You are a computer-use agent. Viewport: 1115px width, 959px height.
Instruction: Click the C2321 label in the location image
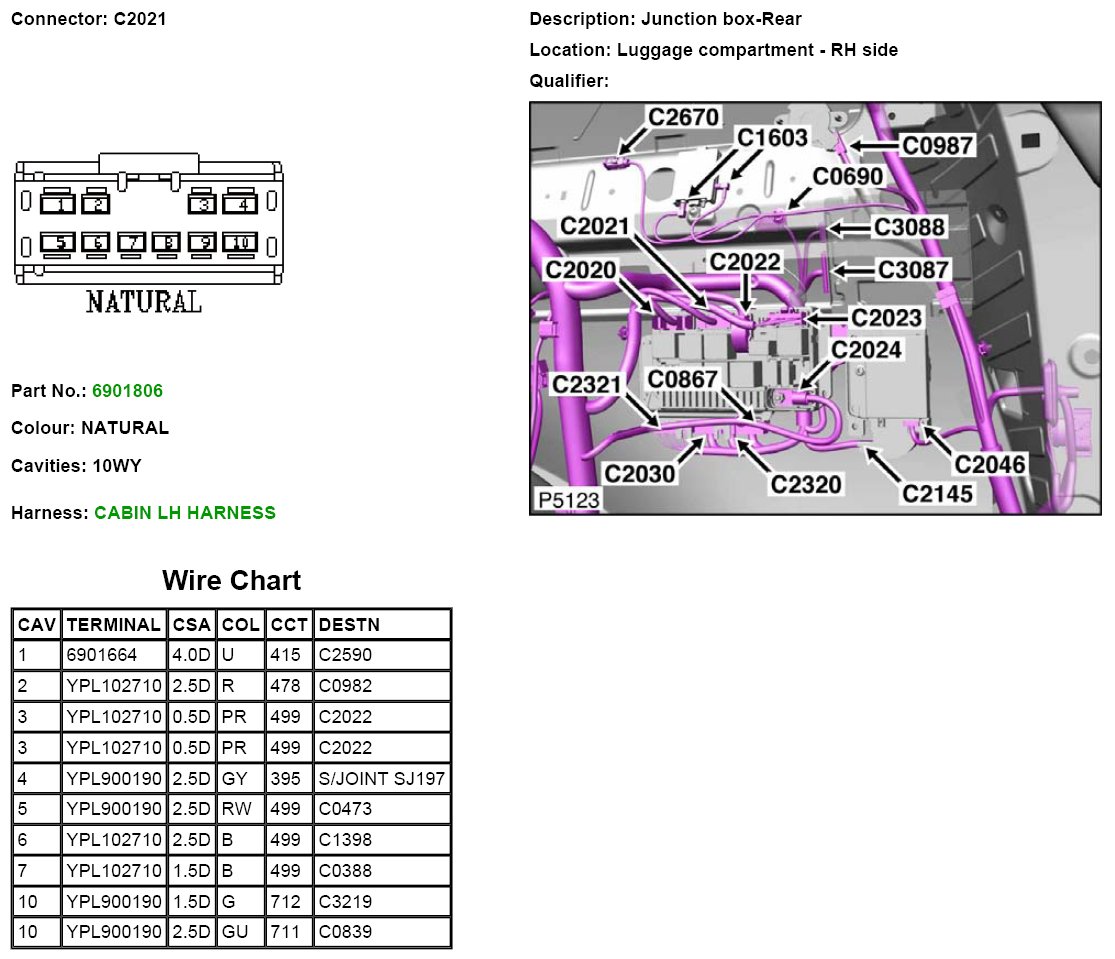[x=587, y=384]
